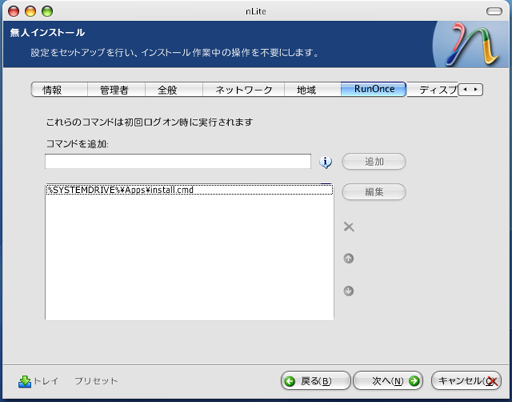Click the nLite logo in header
The image size is (512, 402).
coord(470,44)
